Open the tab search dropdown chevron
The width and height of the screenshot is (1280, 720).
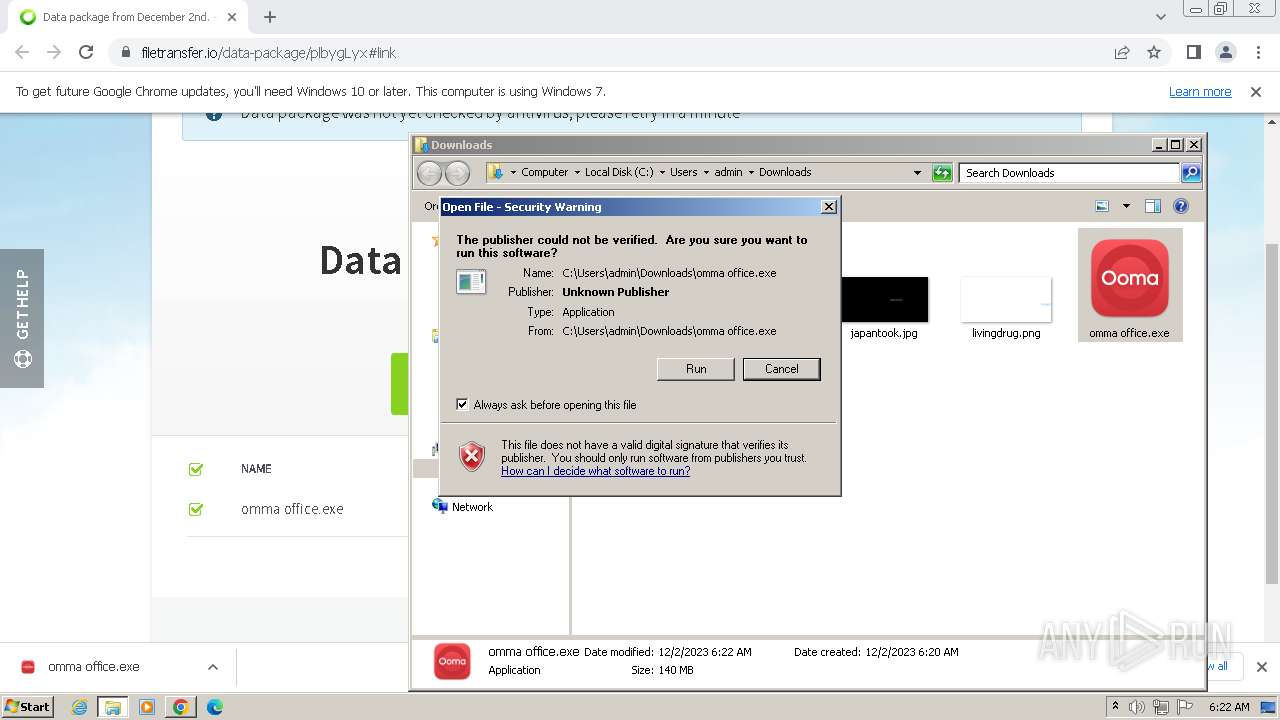1160,17
